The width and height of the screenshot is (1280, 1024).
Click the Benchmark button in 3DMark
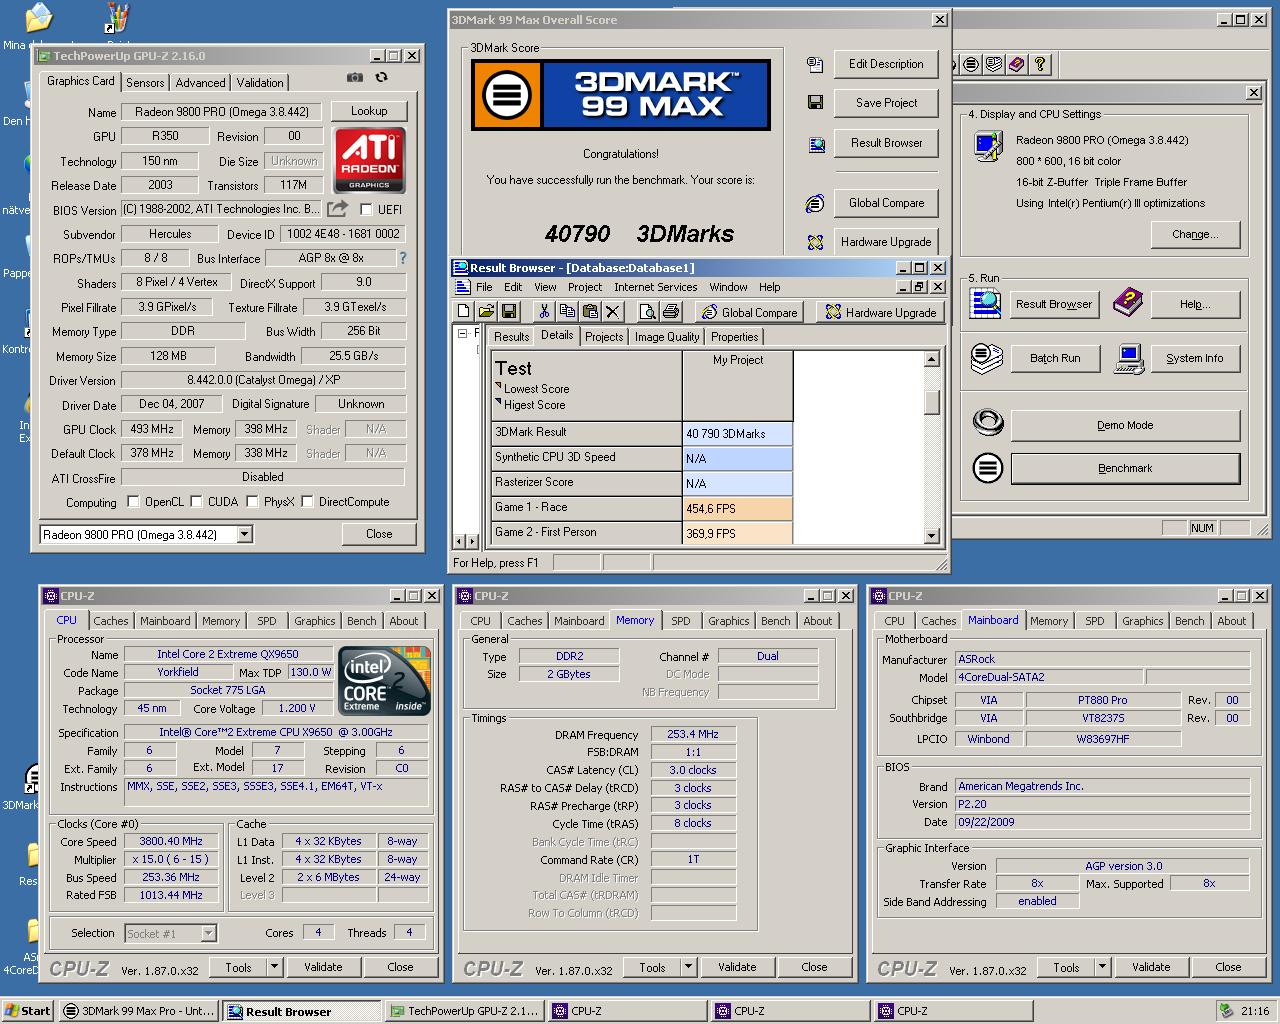click(x=1125, y=468)
